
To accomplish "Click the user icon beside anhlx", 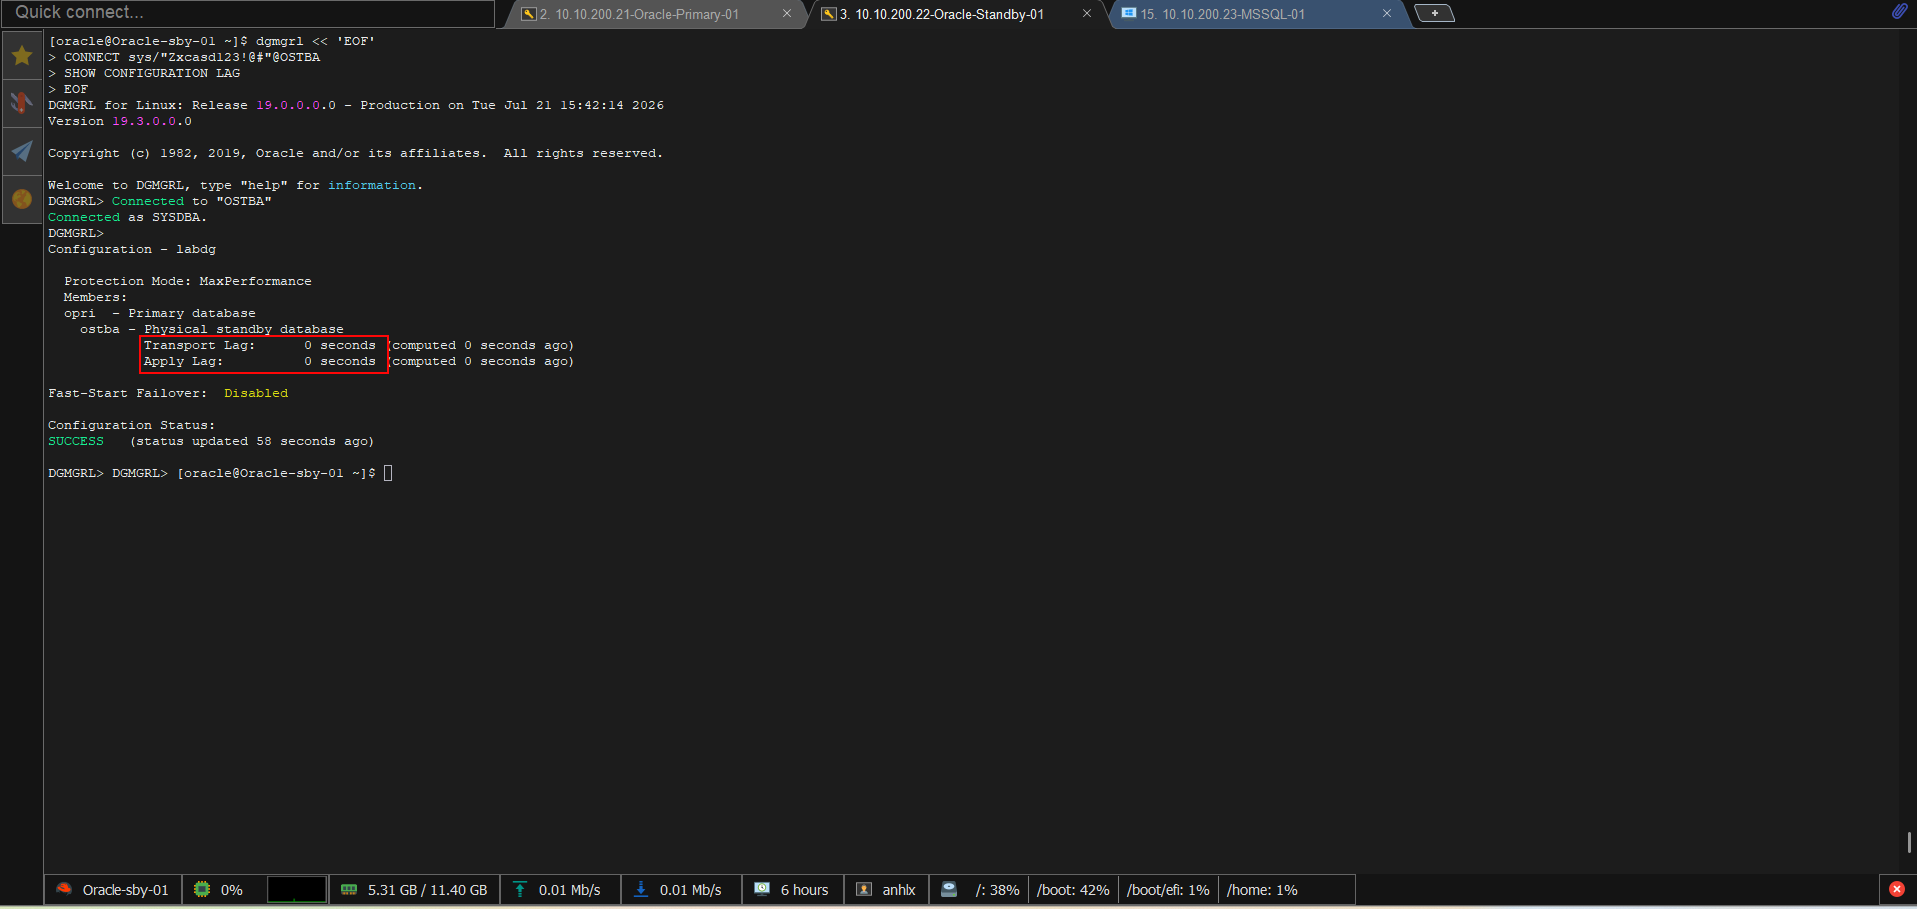I will (x=864, y=889).
